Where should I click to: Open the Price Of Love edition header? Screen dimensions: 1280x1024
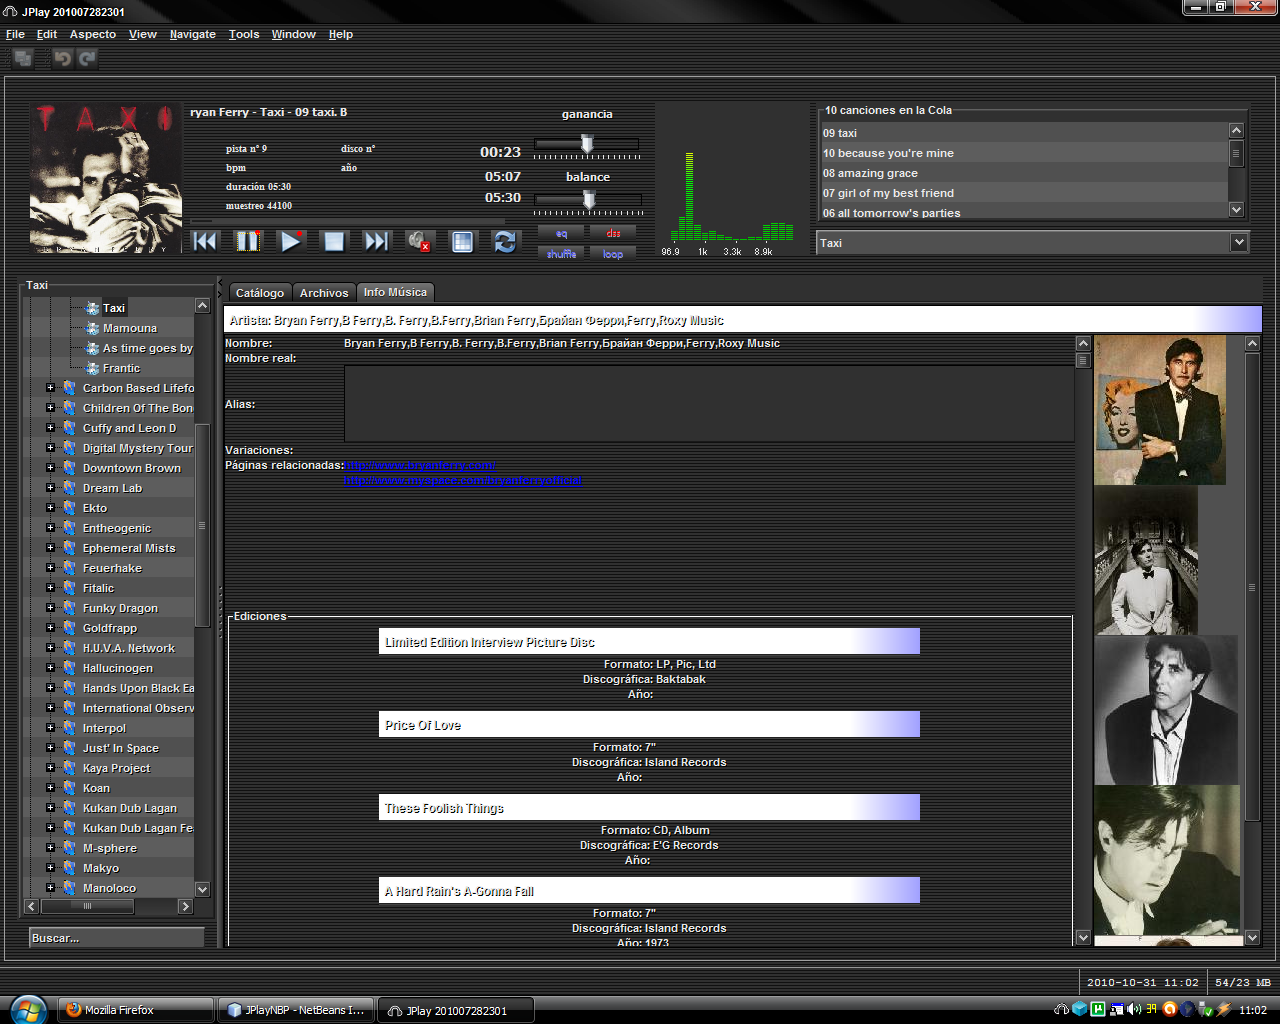click(x=649, y=725)
